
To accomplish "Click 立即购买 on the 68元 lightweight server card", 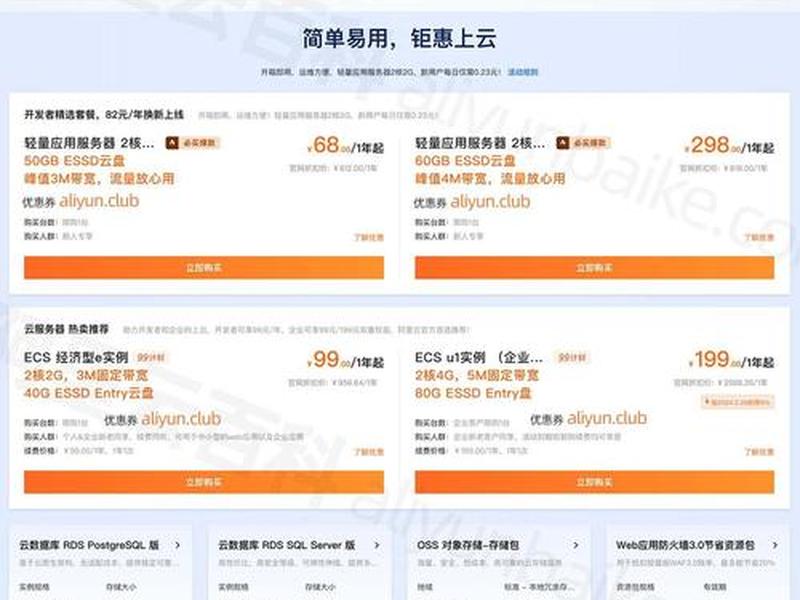I will [x=204, y=267].
